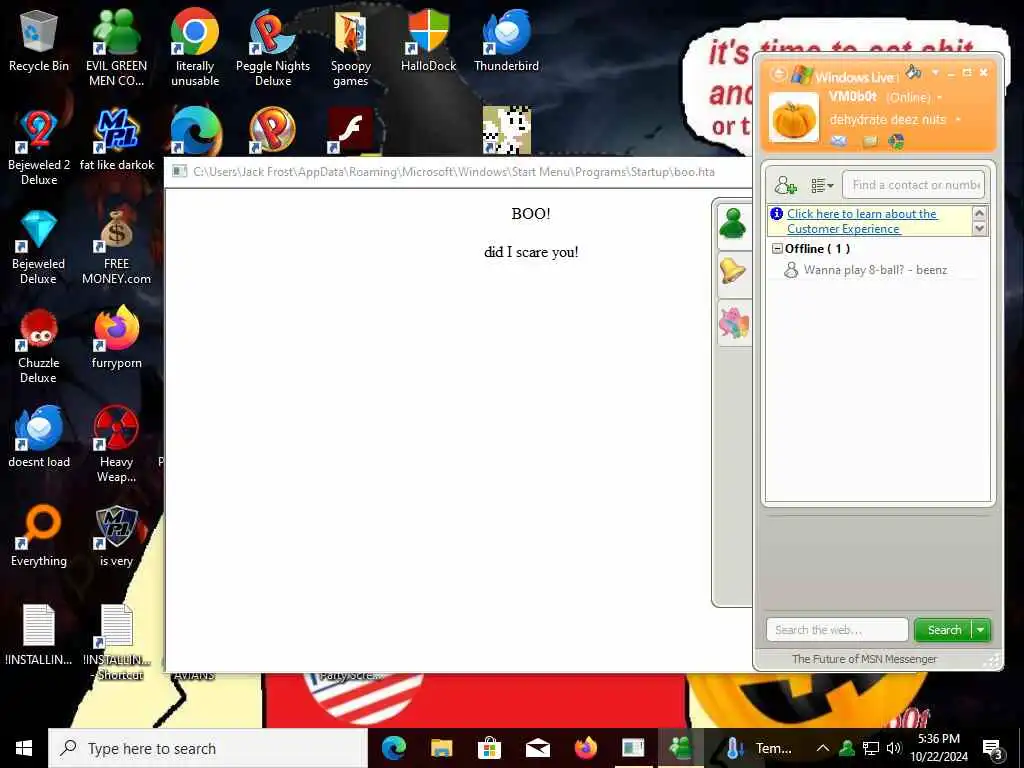1024x768 pixels.
Task: Select the Peggle Nights Deluxe desktop icon
Action: (x=272, y=48)
